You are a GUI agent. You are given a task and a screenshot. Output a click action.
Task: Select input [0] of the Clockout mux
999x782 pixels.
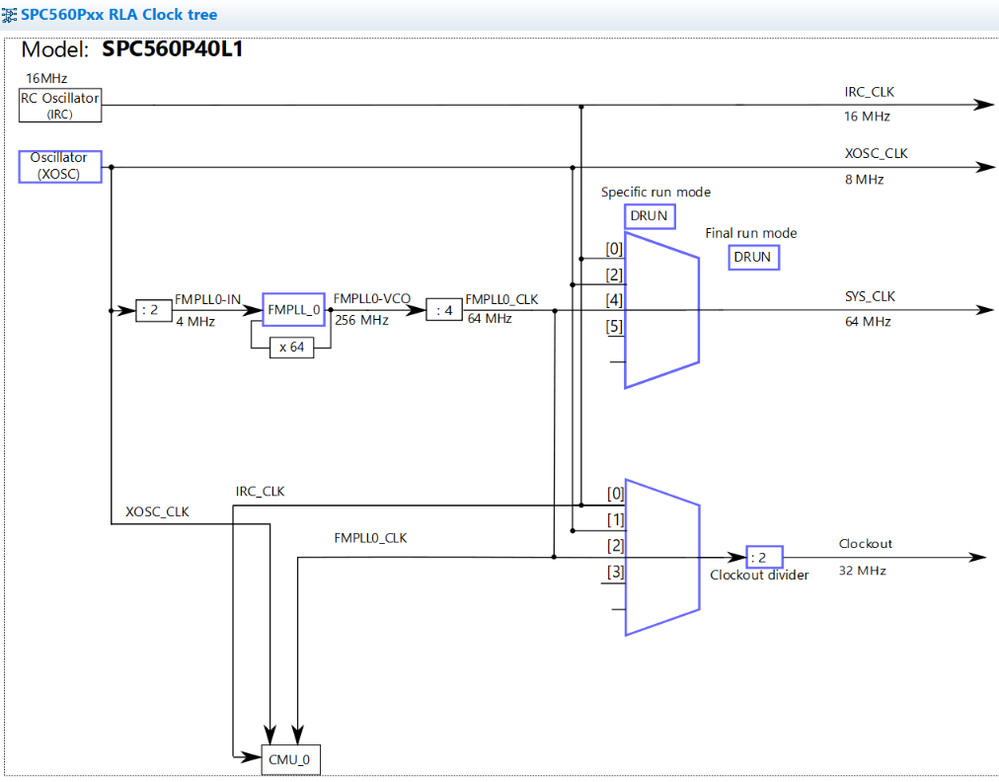(x=615, y=493)
